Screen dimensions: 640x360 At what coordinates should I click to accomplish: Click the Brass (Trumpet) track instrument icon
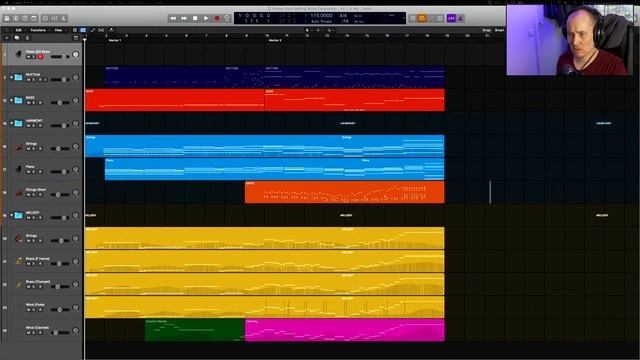pyautogui.click(x=18, y=284)
